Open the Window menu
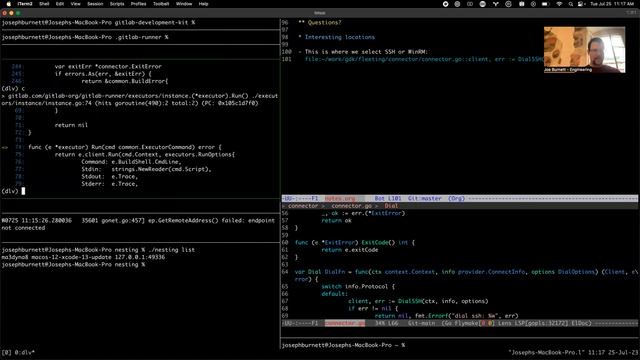Viewport: 640px width, 360px height. point(184,4)
